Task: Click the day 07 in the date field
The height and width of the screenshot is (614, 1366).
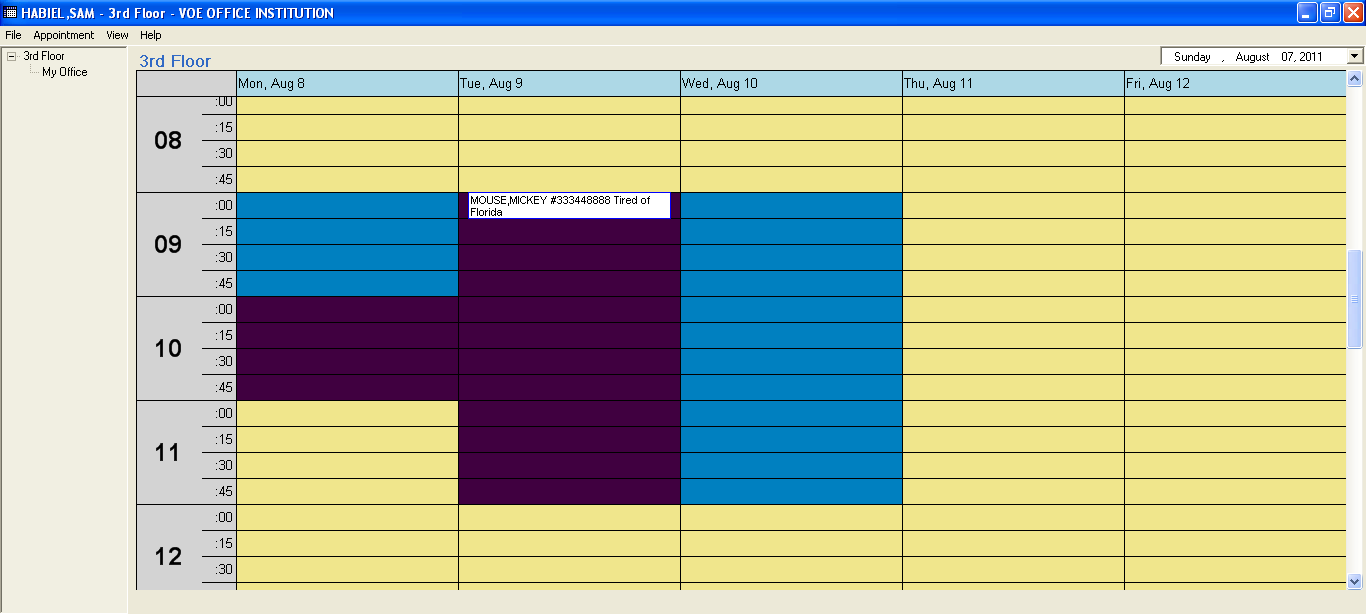Action: 1287,57
